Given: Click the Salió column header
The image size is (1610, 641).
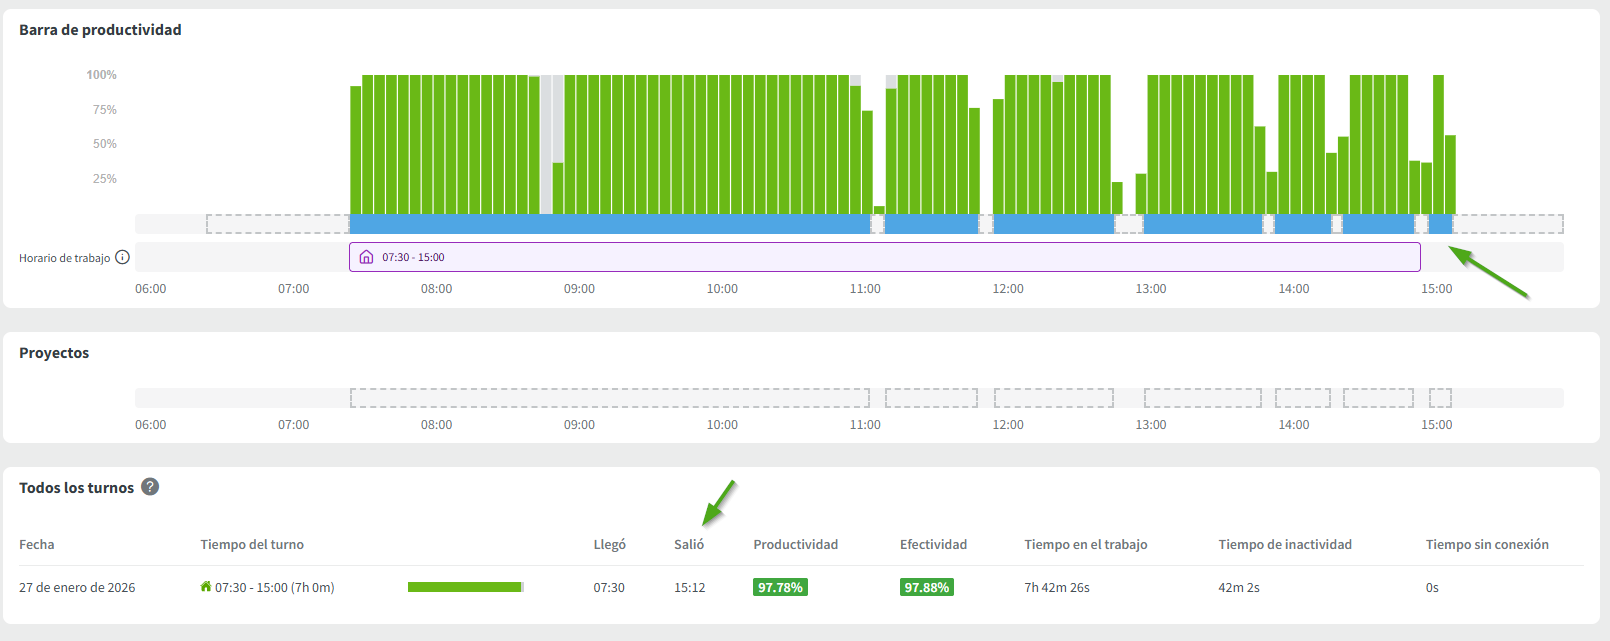Looking at the screenshot, I should [x=689, y=544].
